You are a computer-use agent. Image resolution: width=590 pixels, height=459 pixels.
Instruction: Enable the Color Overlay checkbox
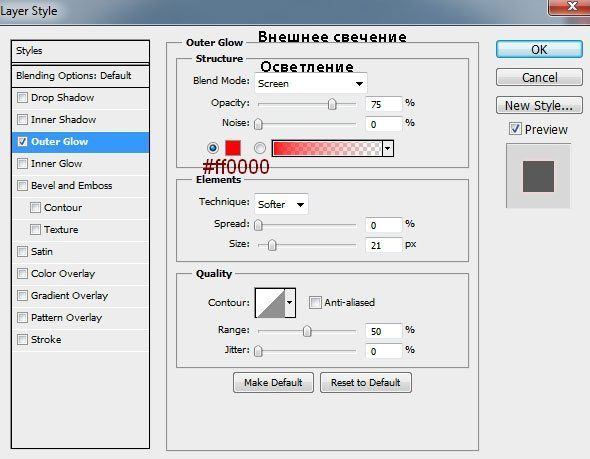pyautogui.click(x=22, y=274)
